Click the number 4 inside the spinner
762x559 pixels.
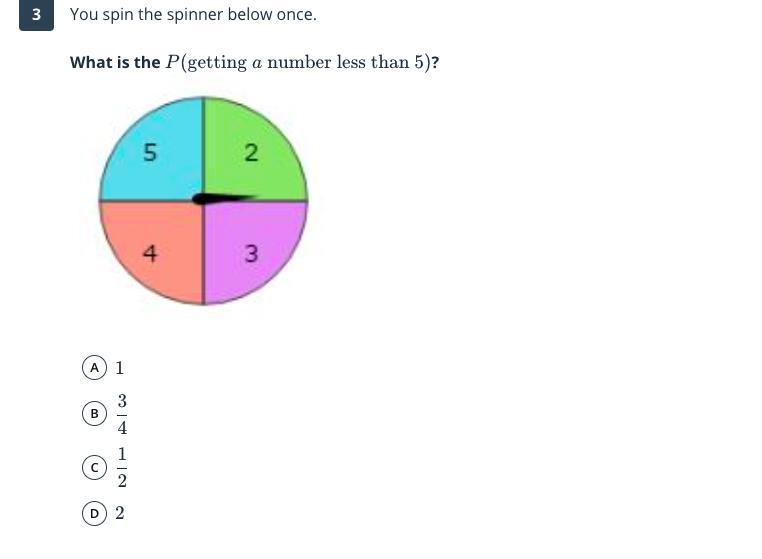tap(150, 253)
